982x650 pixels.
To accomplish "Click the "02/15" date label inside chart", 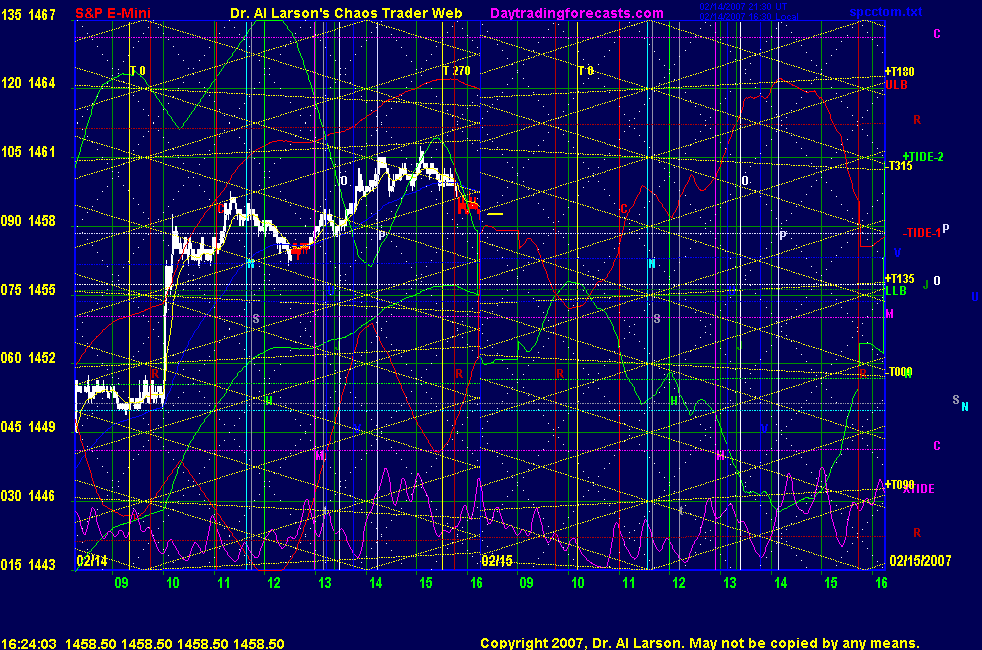I will pyautogui.click(x=497, y=560).
